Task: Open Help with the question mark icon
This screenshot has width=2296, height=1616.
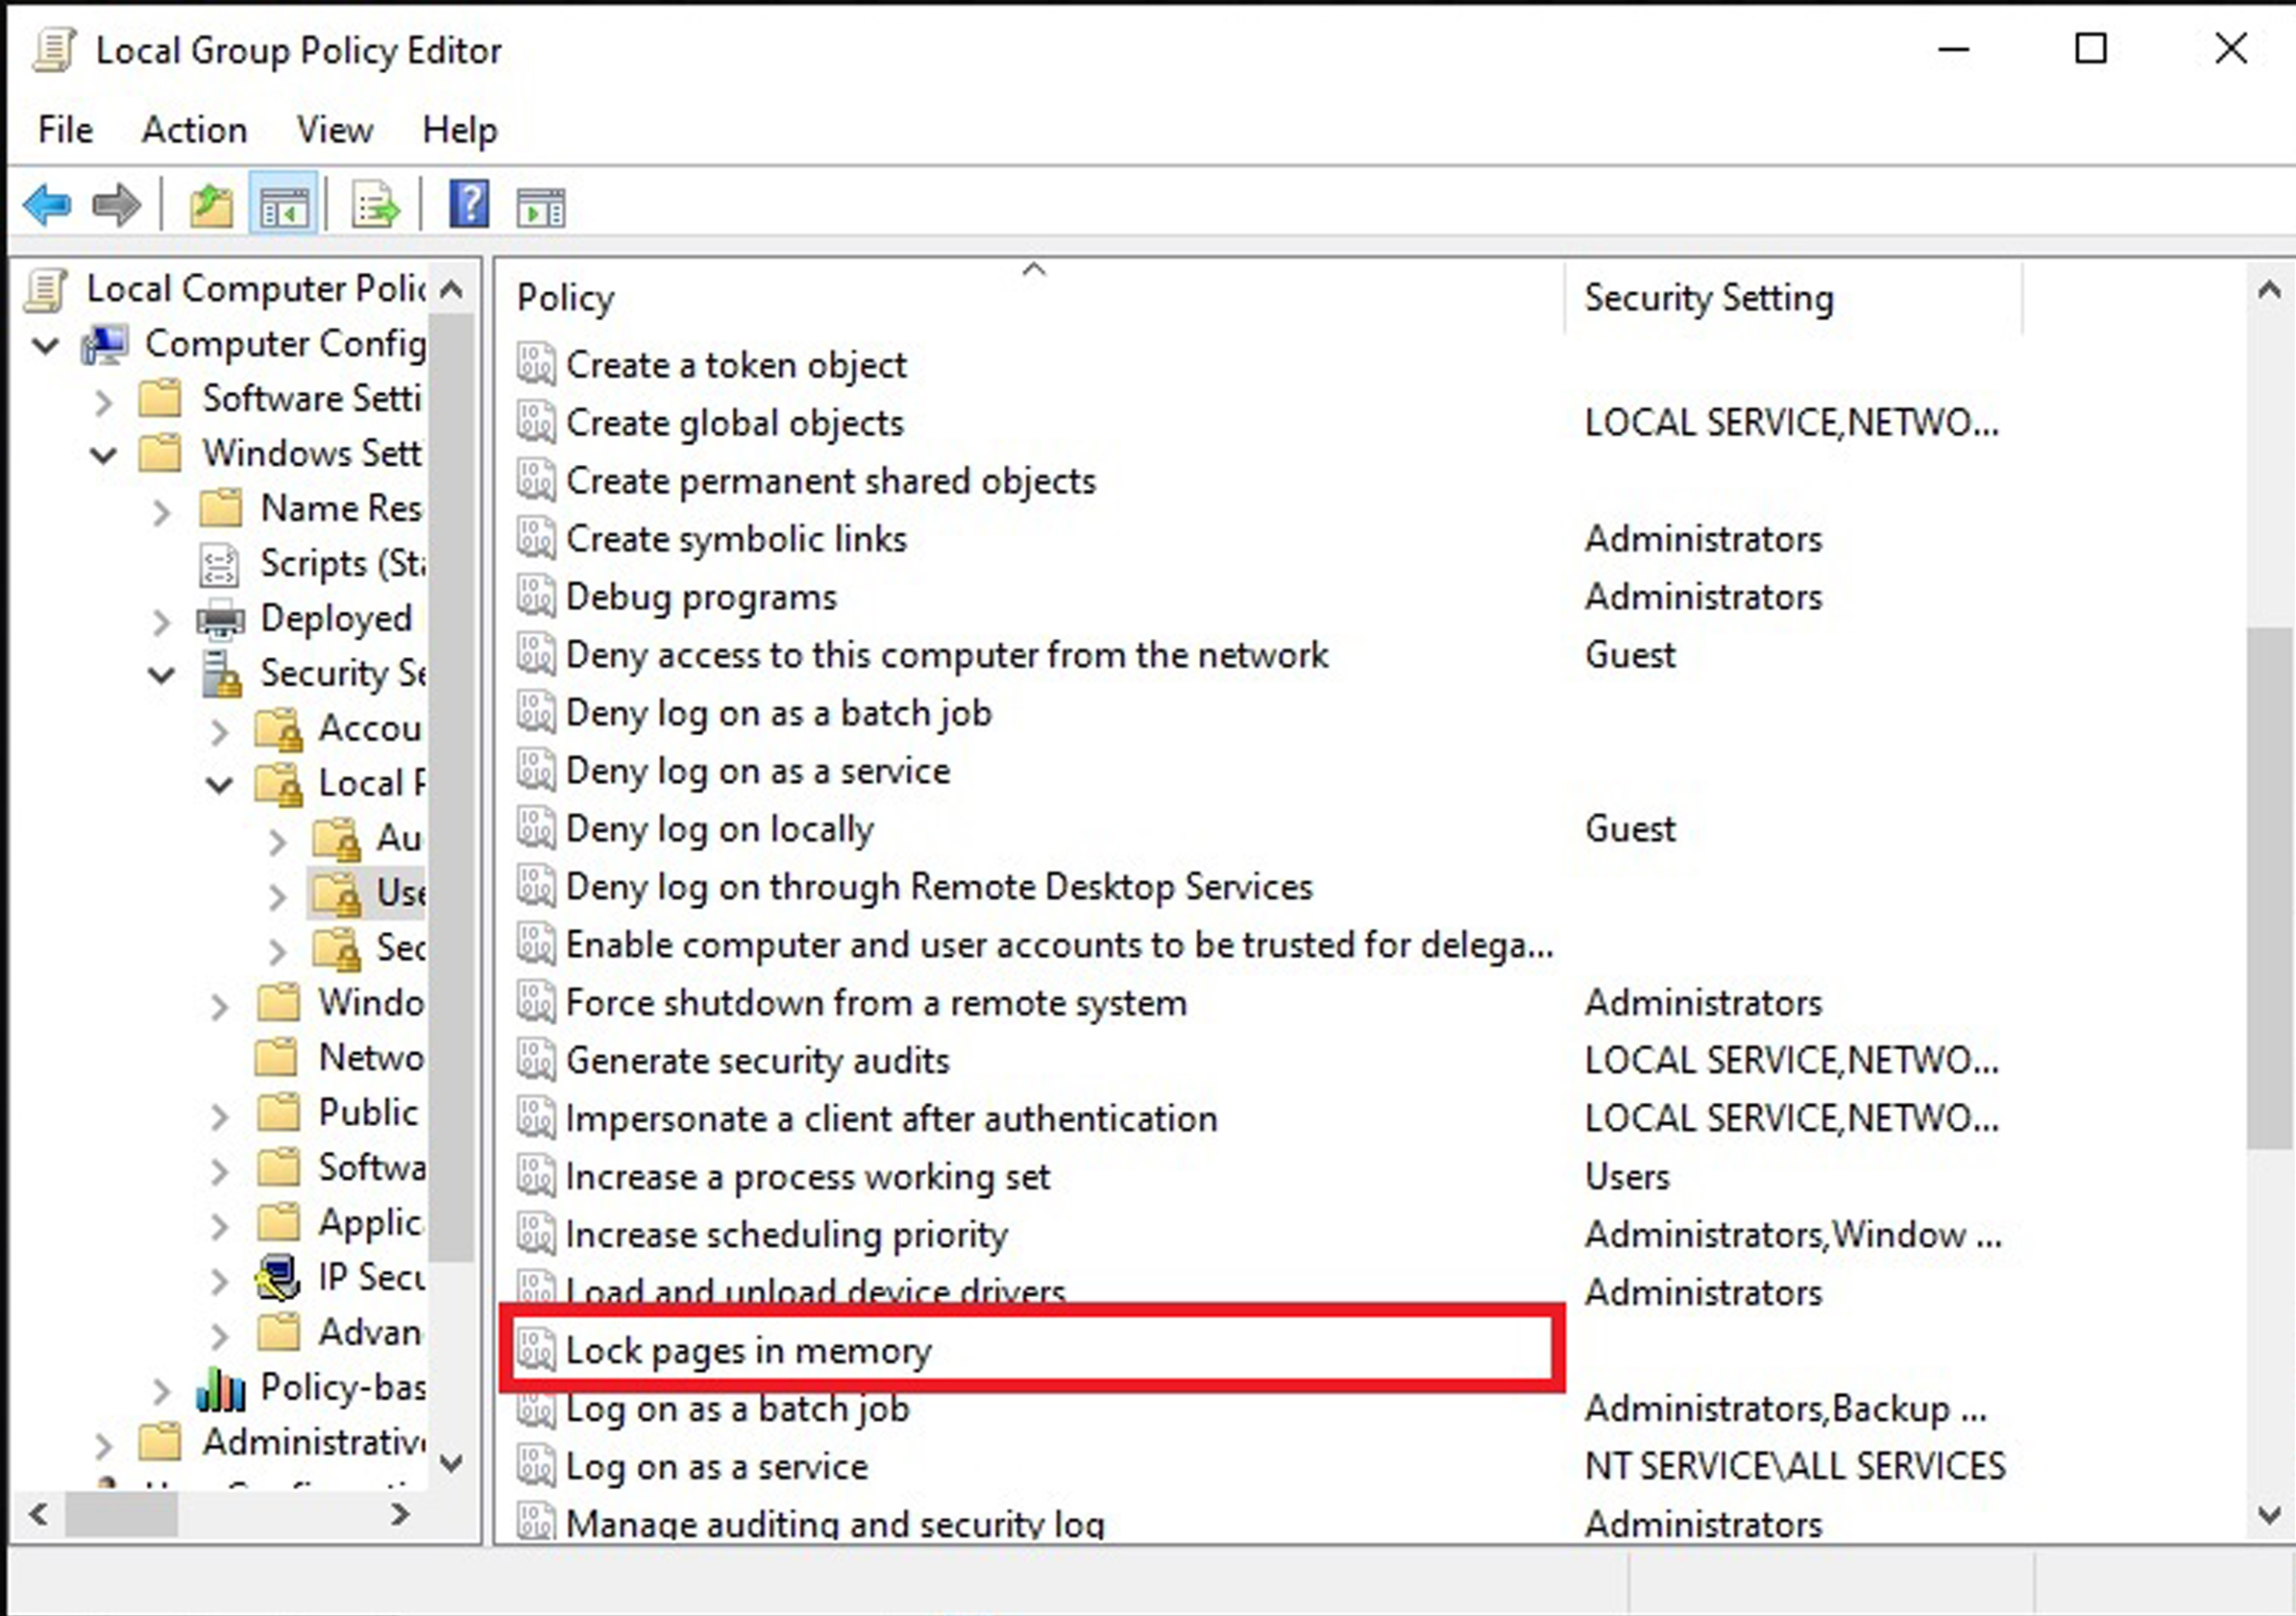Action: [x=468, y=206]
